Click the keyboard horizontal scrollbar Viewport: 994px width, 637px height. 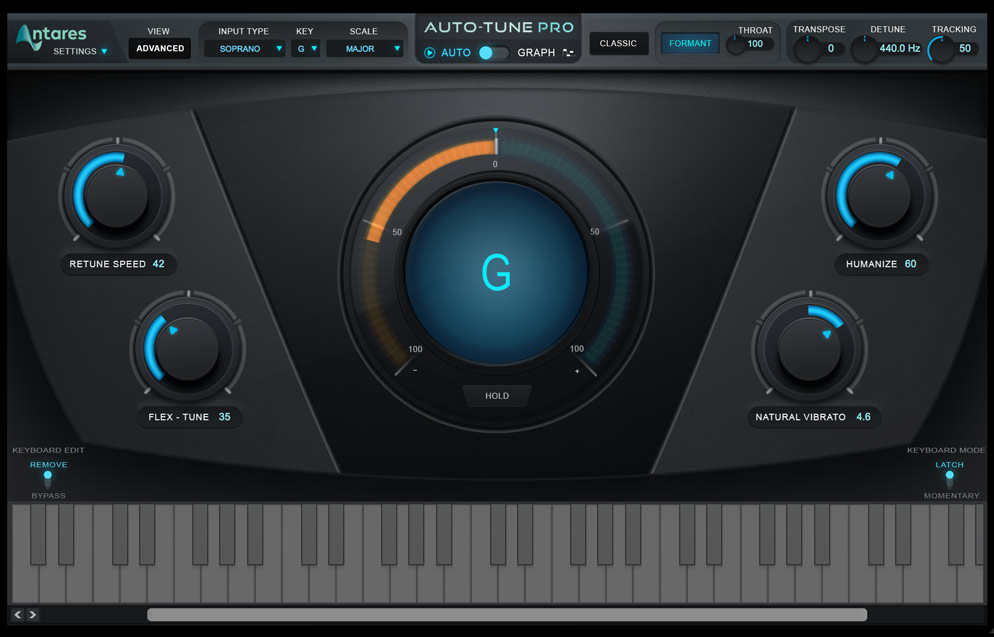pos(507,614)
